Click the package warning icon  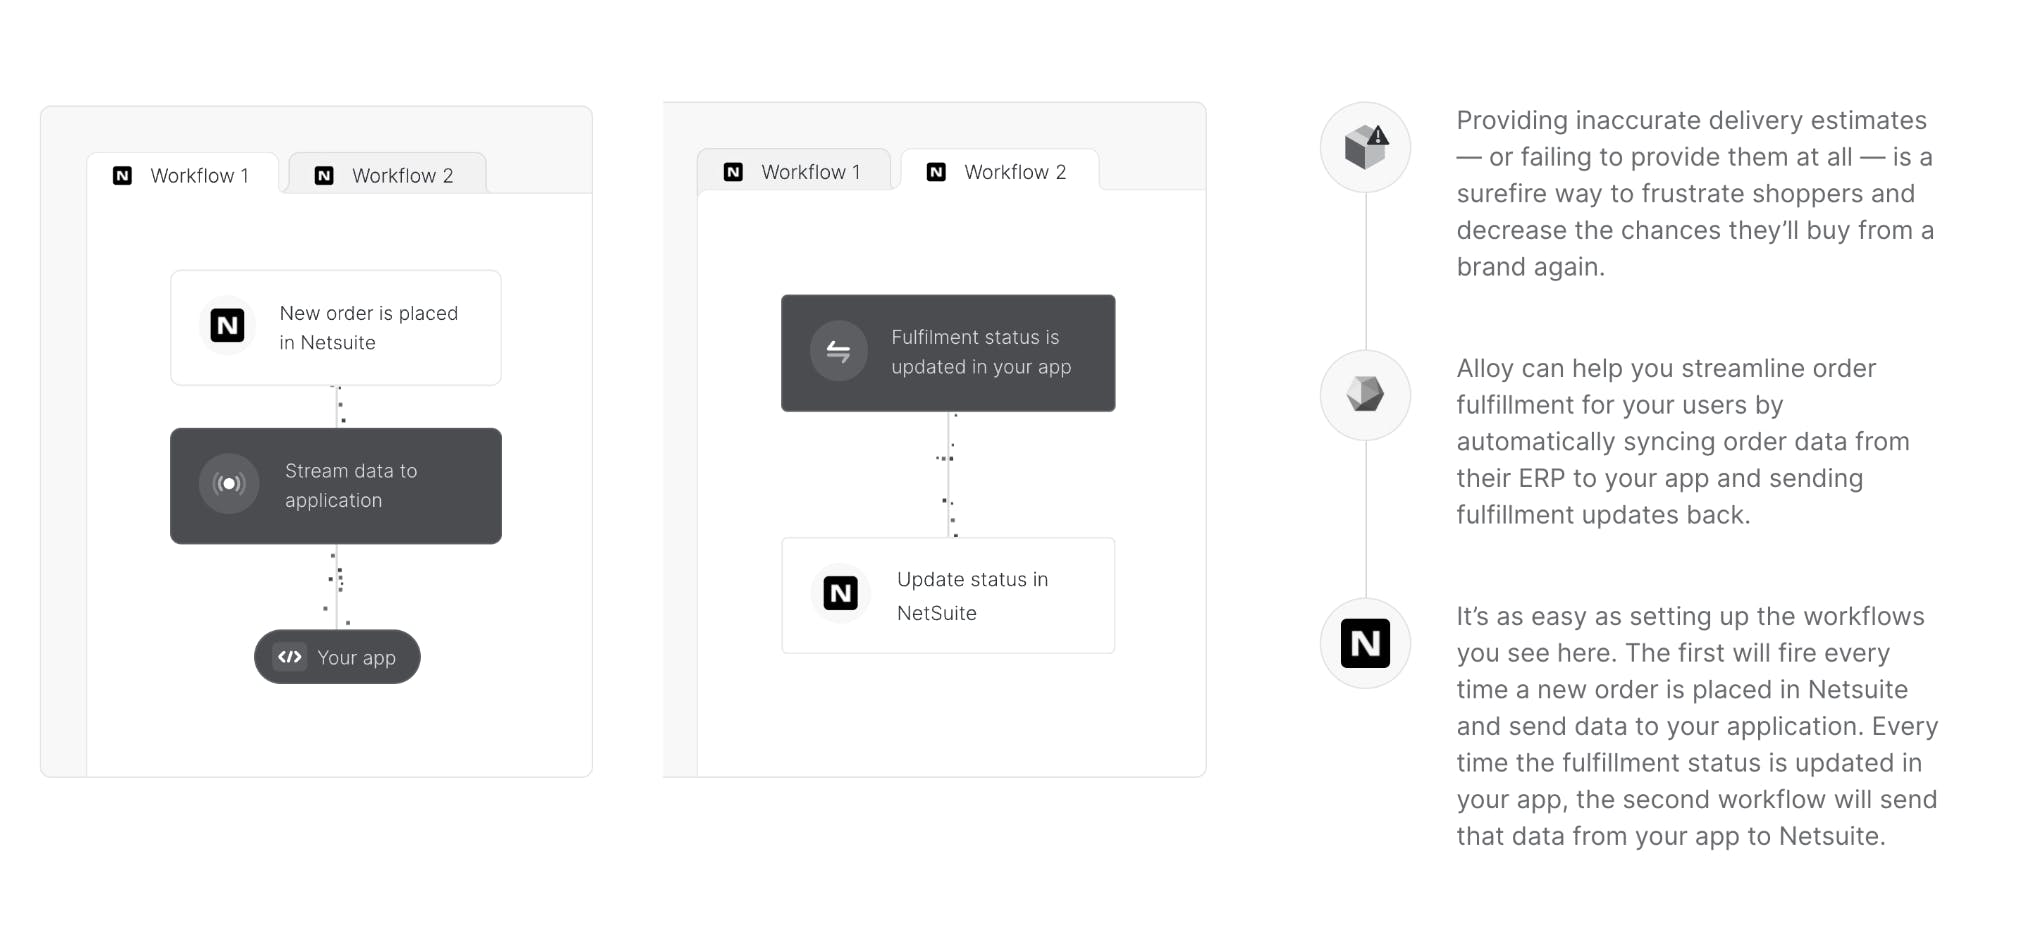click(x=1365, y=147)
